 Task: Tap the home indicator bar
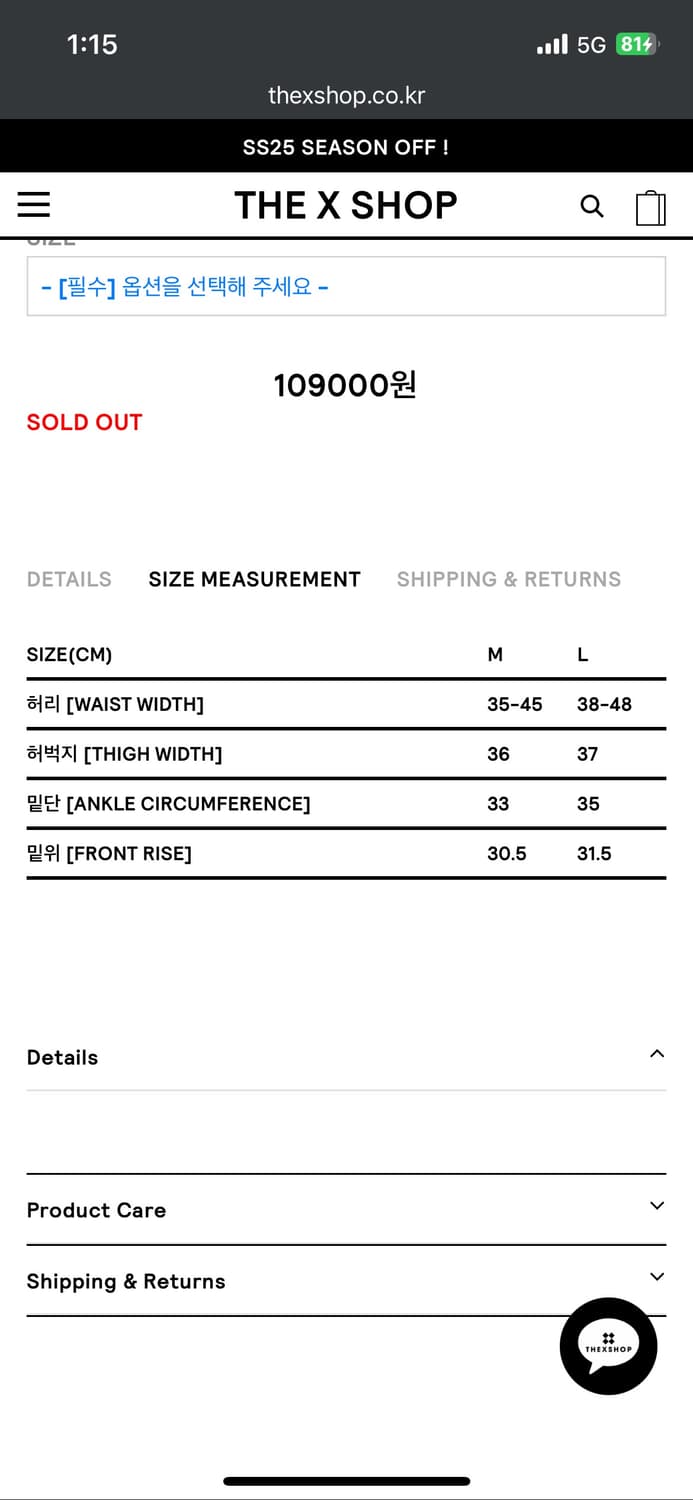pyautogui.click(x=346, y=1481)
